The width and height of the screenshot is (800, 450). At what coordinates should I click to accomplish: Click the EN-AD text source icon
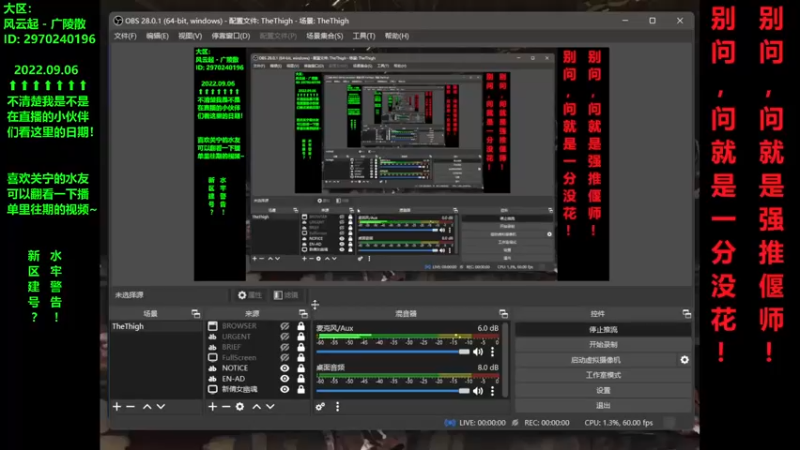(213, 379)
